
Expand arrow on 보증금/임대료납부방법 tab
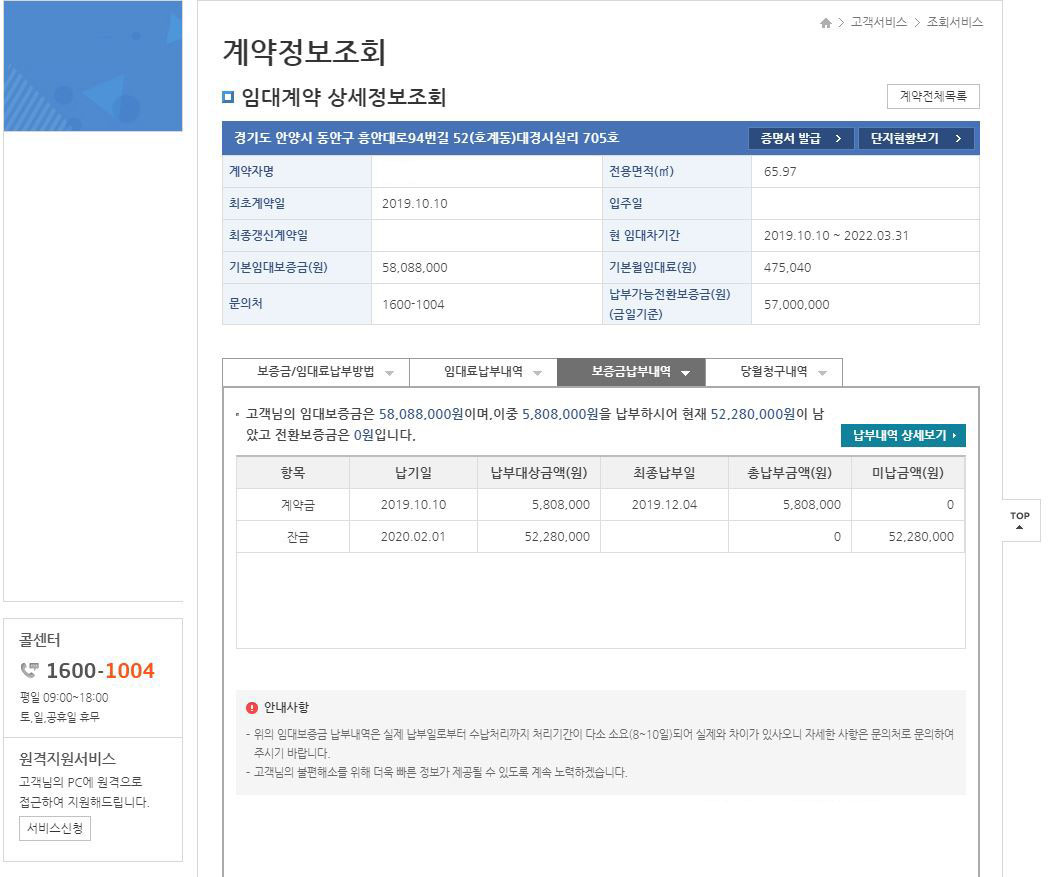390,373
